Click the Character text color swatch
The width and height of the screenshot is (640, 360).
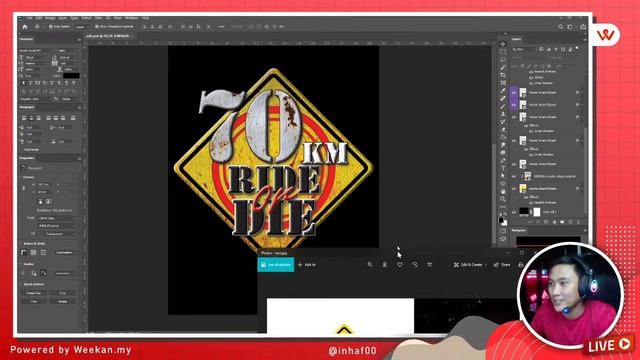coord(71,76)
